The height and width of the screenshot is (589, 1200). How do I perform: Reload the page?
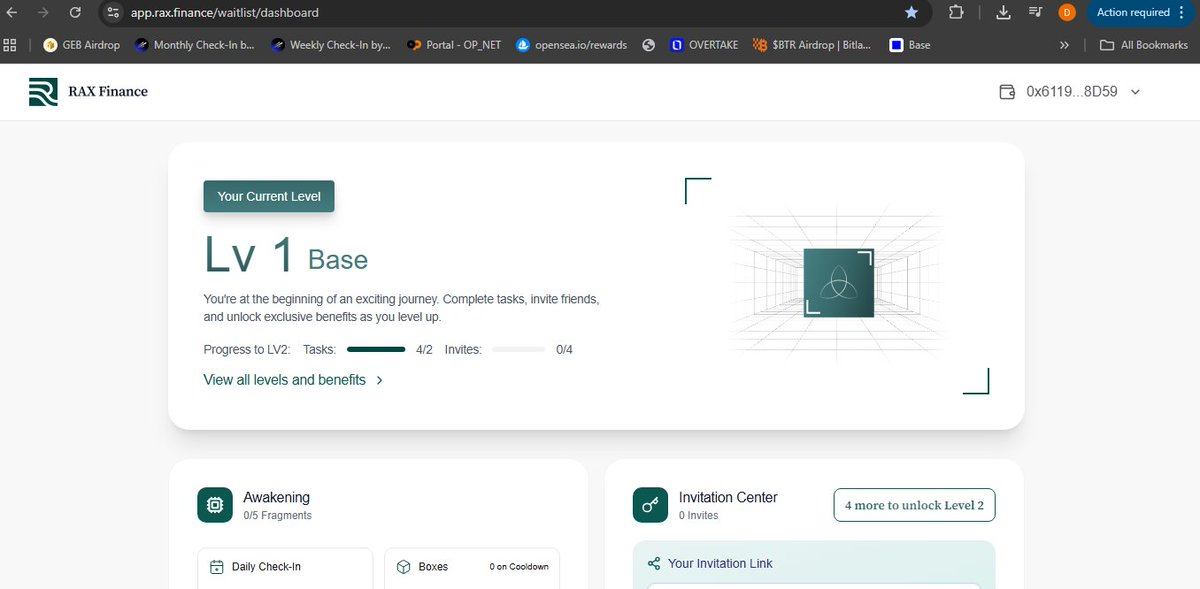point(76,13)
